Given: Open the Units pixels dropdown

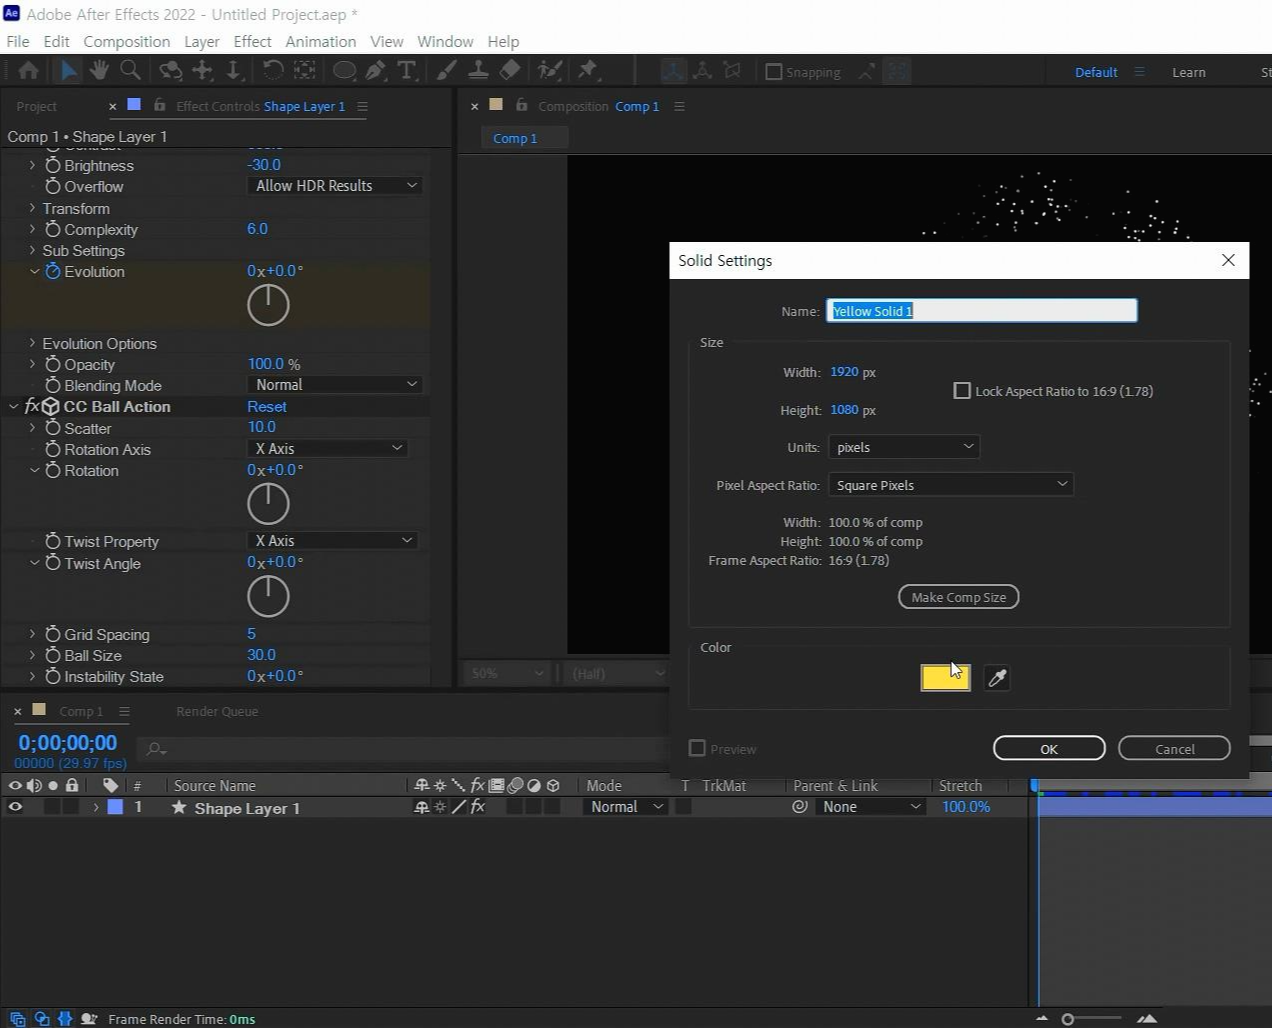Looking at the screenshot, I should (x=904, y=447).
